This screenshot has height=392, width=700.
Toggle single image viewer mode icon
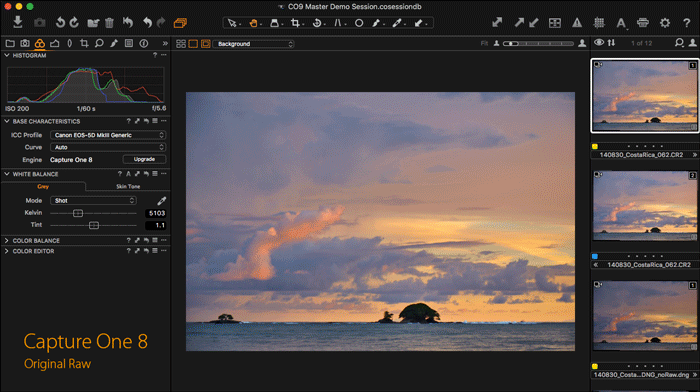[x=193, y=44]
